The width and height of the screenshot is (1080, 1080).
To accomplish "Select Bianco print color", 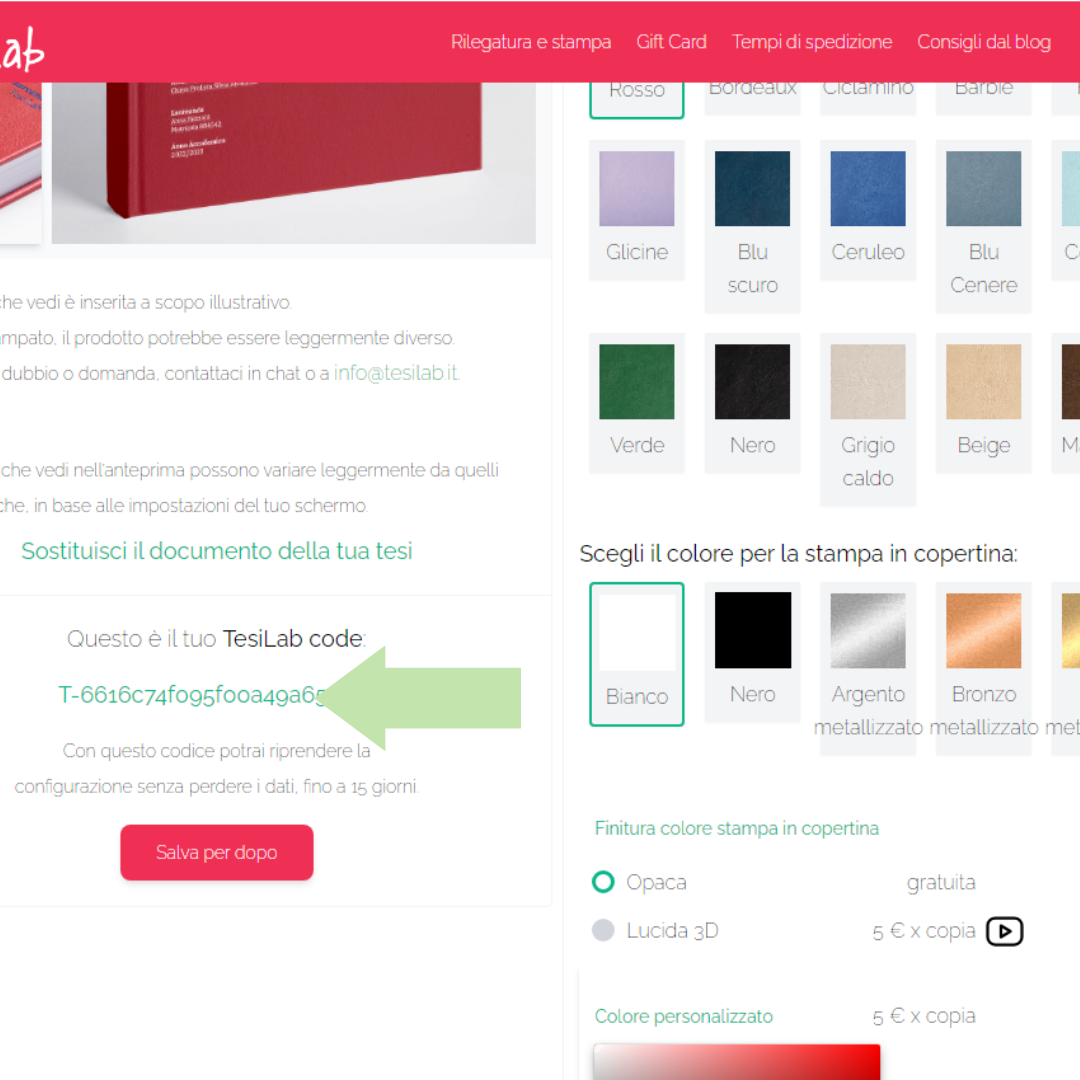I will [x=636, y=654].
